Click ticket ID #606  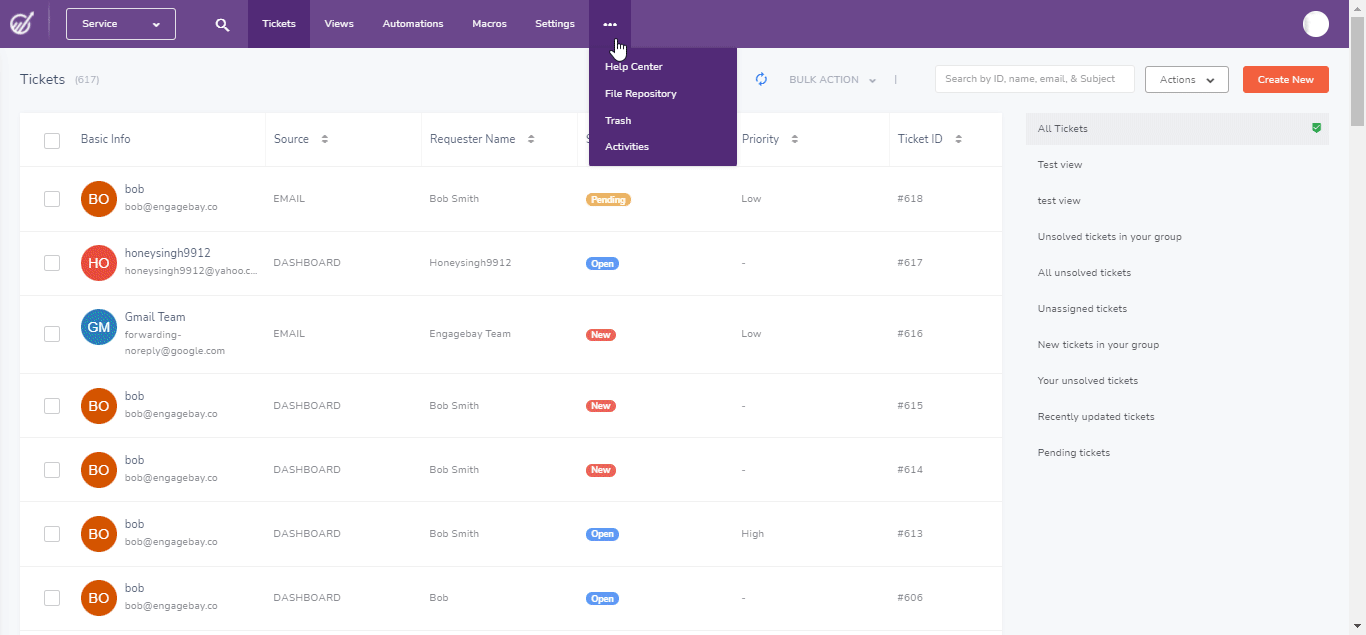point(910,598)
